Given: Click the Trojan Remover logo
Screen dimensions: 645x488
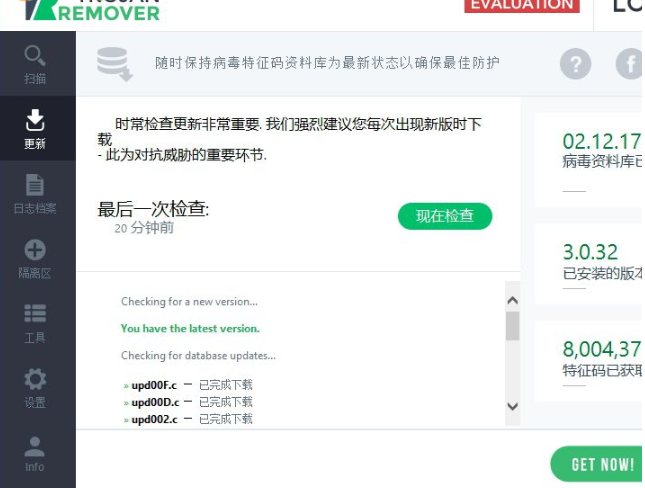Looking at the screenshot, I should (x=91, y=10).
